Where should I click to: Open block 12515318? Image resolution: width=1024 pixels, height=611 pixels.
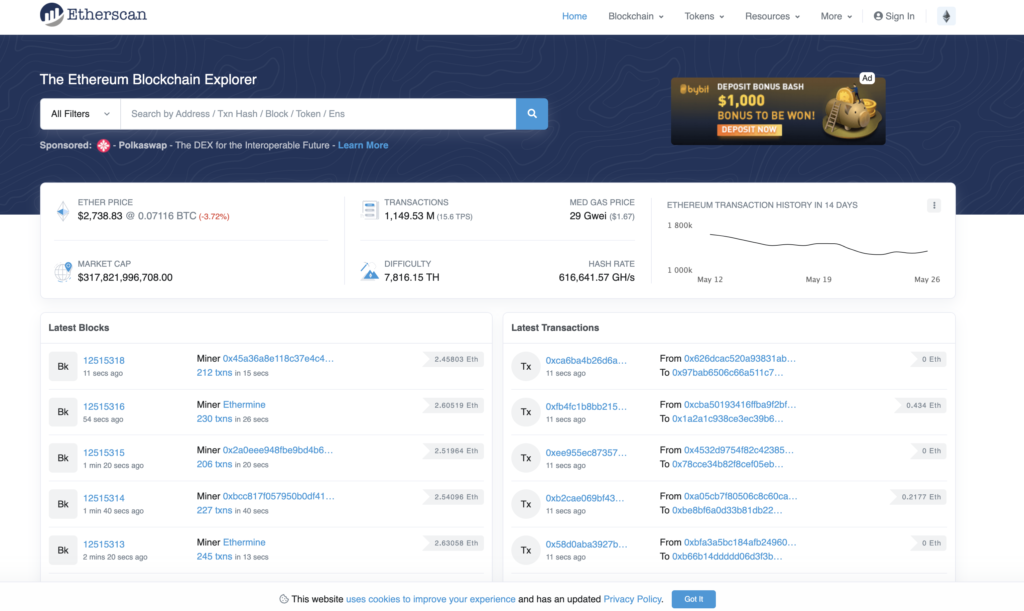[x=104, y=360]
